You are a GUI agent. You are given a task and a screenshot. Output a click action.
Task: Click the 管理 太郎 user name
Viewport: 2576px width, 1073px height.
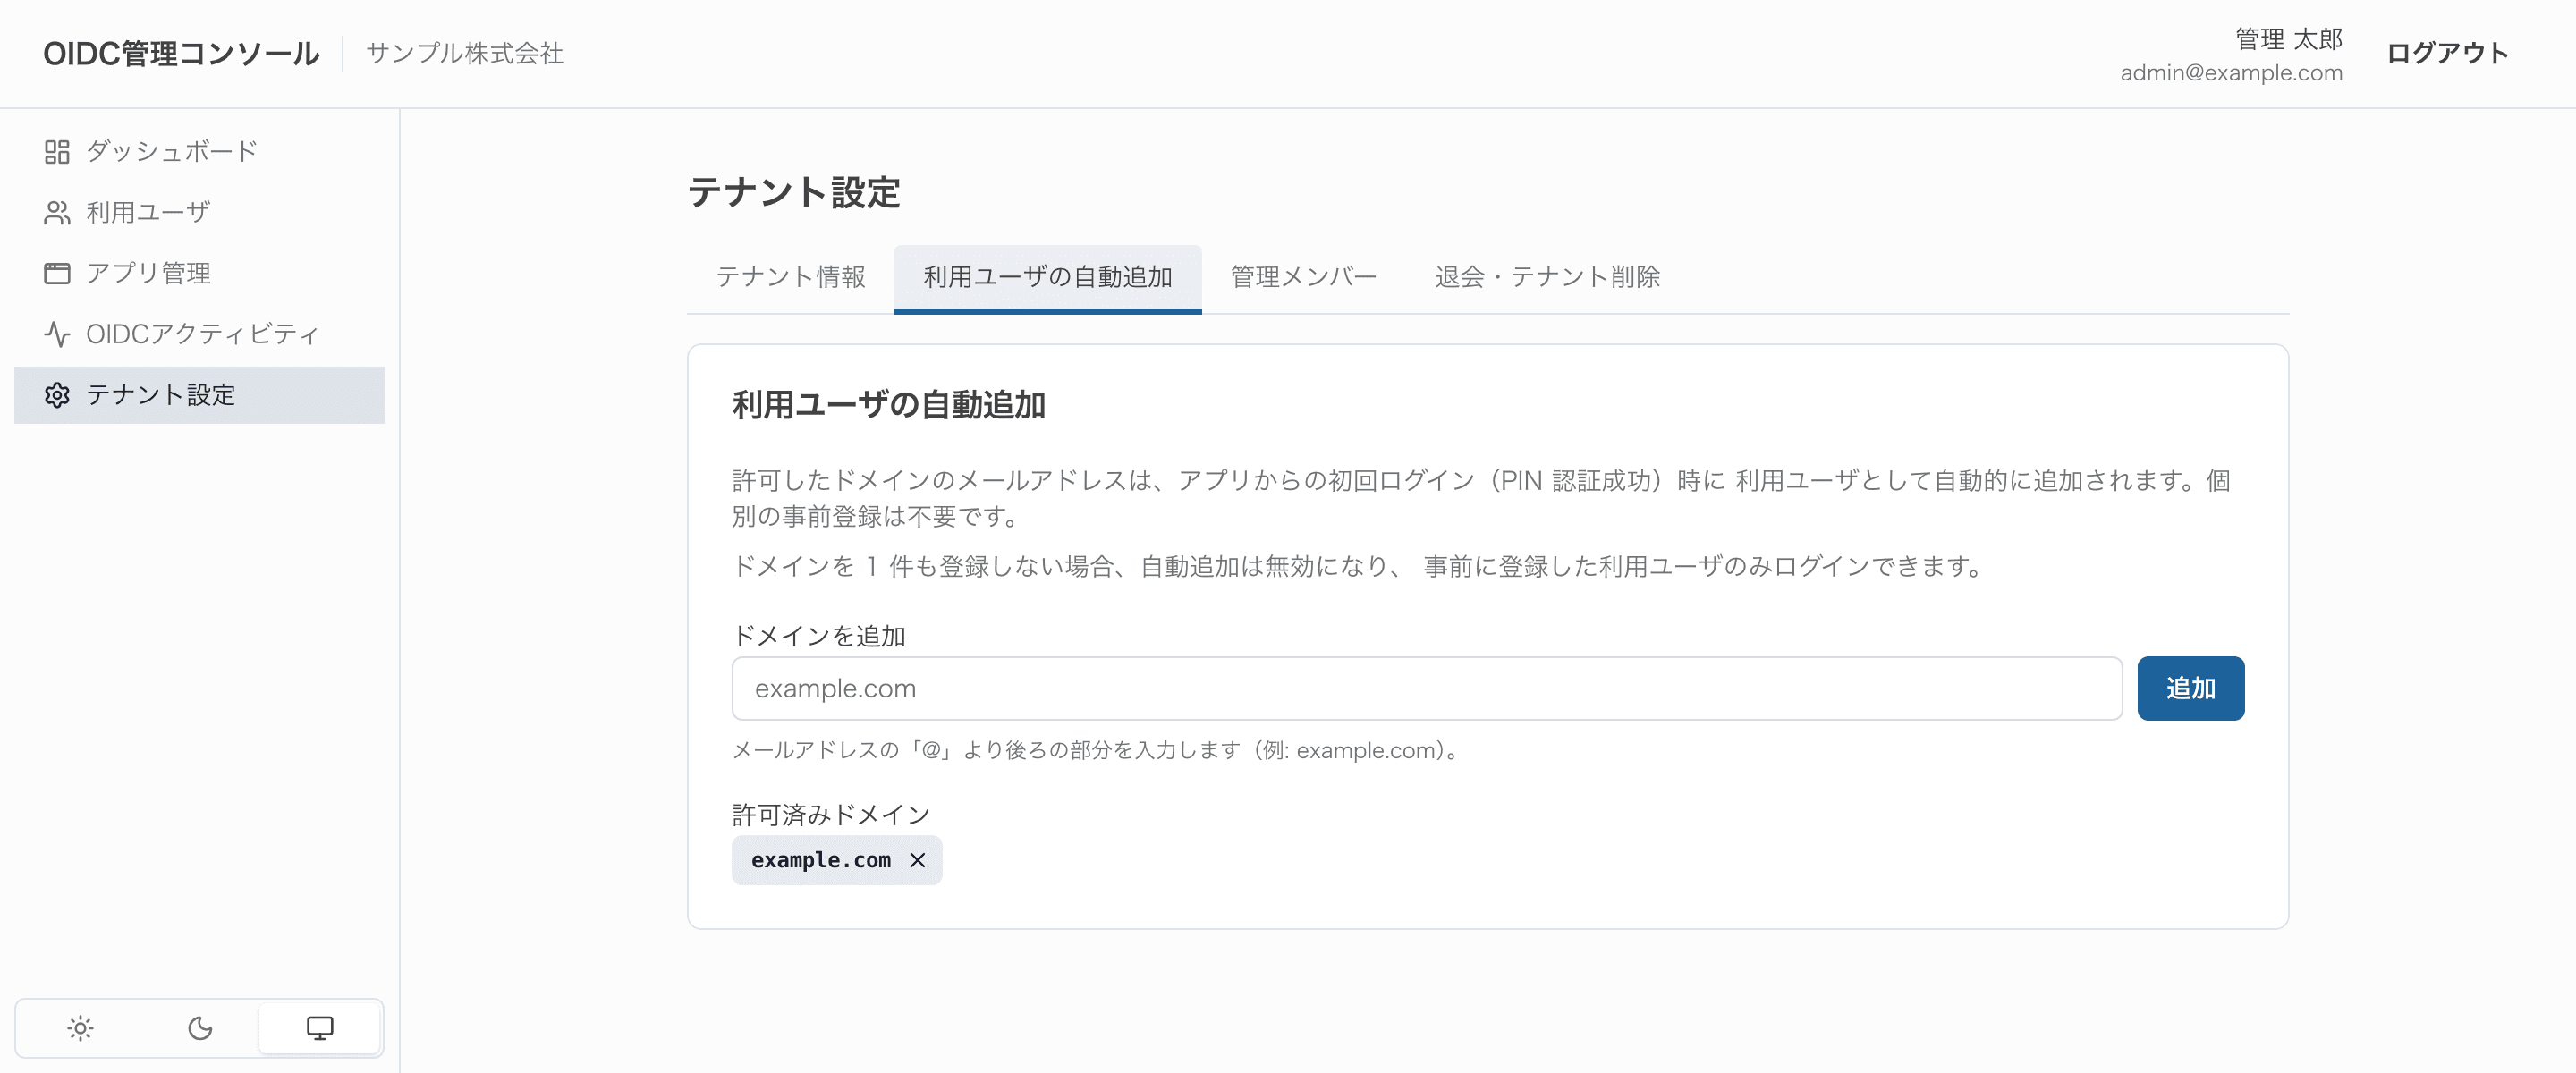click(x=2289, y=39)
